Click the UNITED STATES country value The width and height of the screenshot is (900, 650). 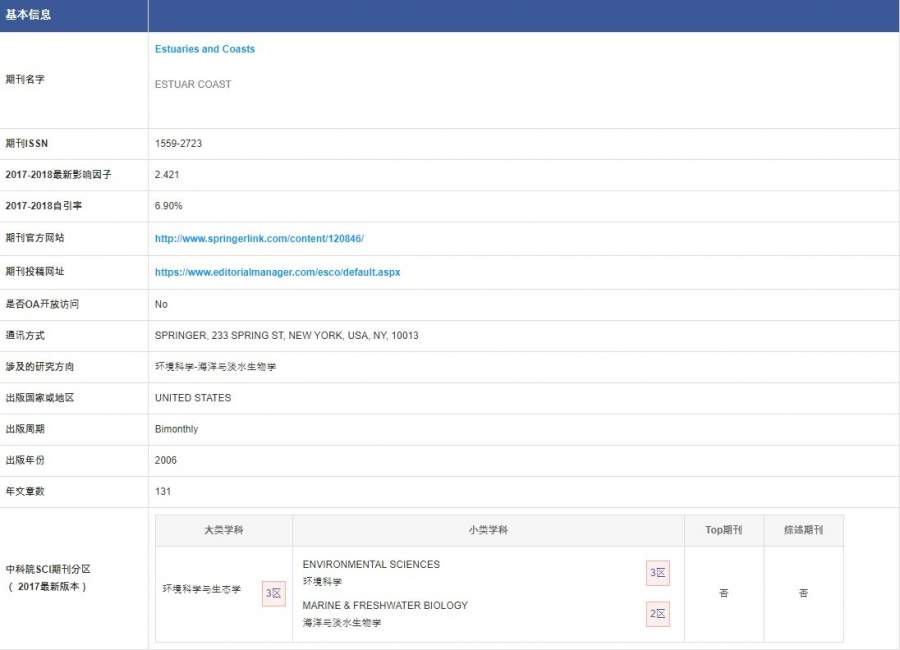point(192,398)
